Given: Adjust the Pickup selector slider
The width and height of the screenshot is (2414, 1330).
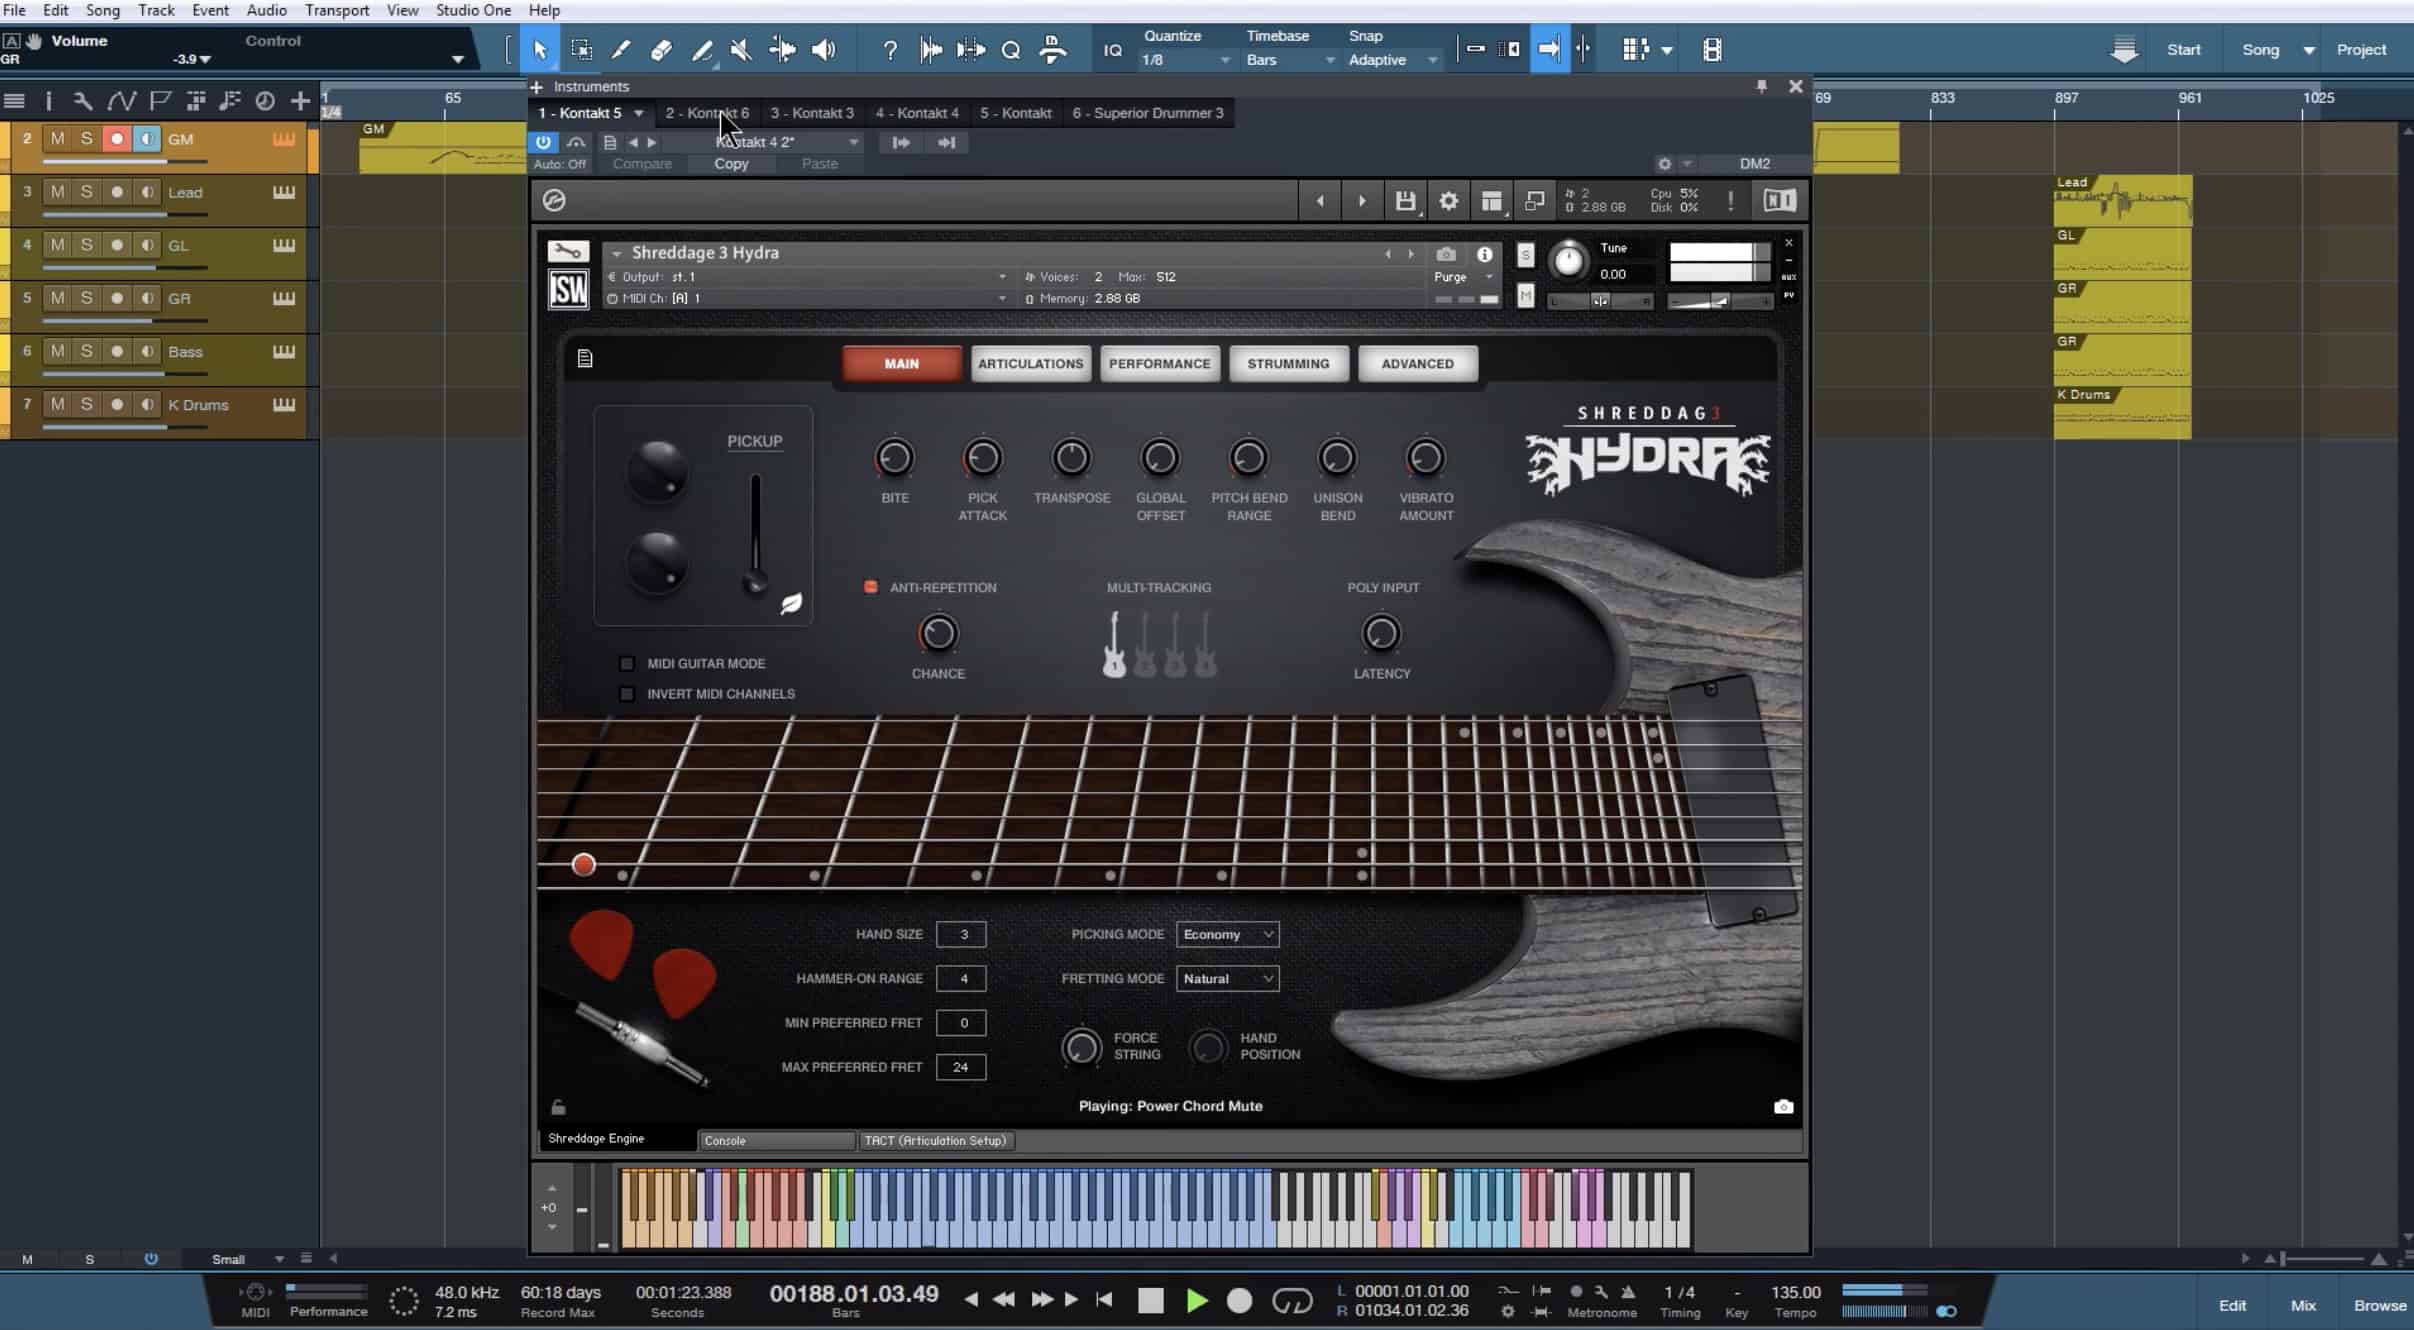Looking at the screenshot, I should point(756,535).
